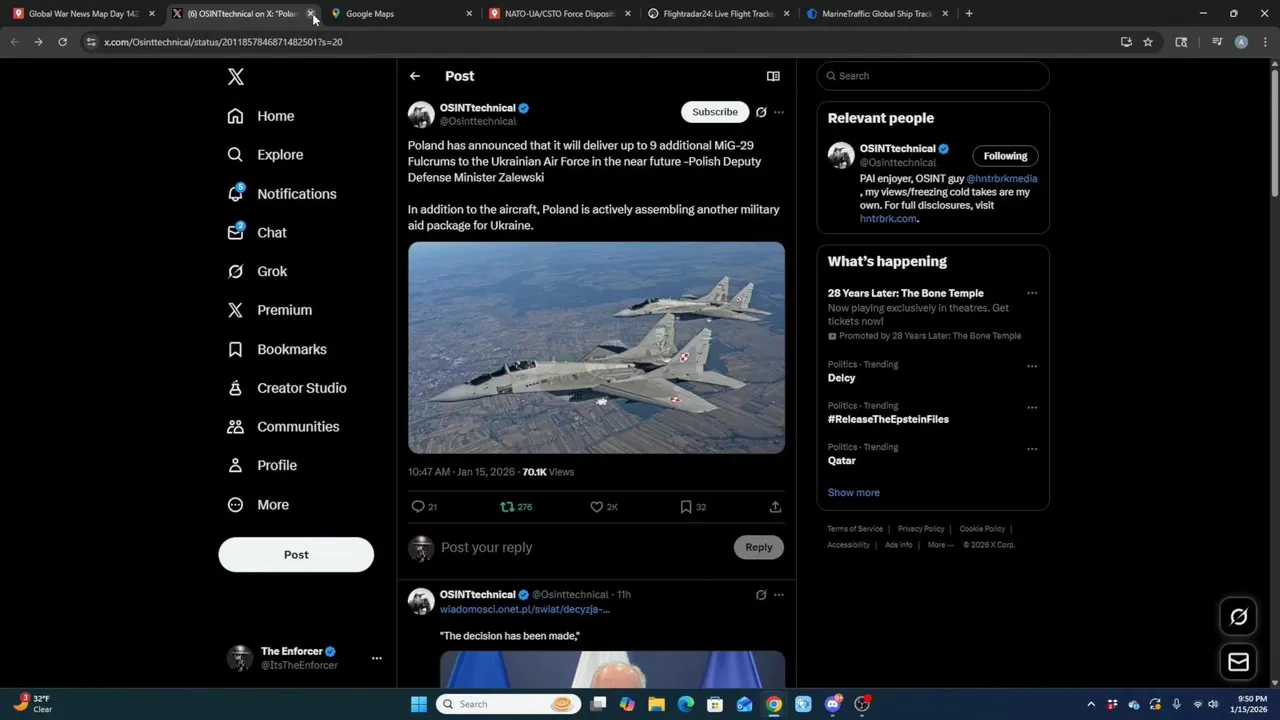Open the Delcy trending topic
1280x720 pixels.
pyautogui.click(x=842, y=378)
